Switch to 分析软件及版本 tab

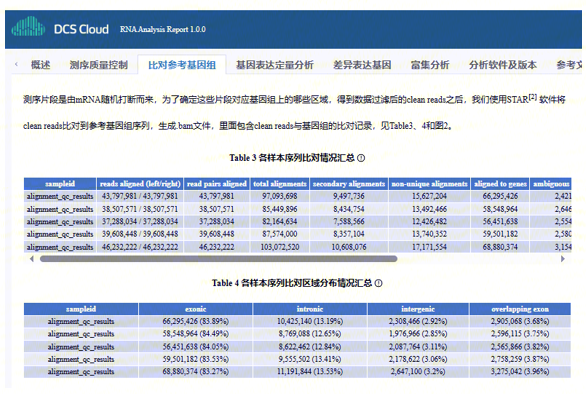(503, 65)
